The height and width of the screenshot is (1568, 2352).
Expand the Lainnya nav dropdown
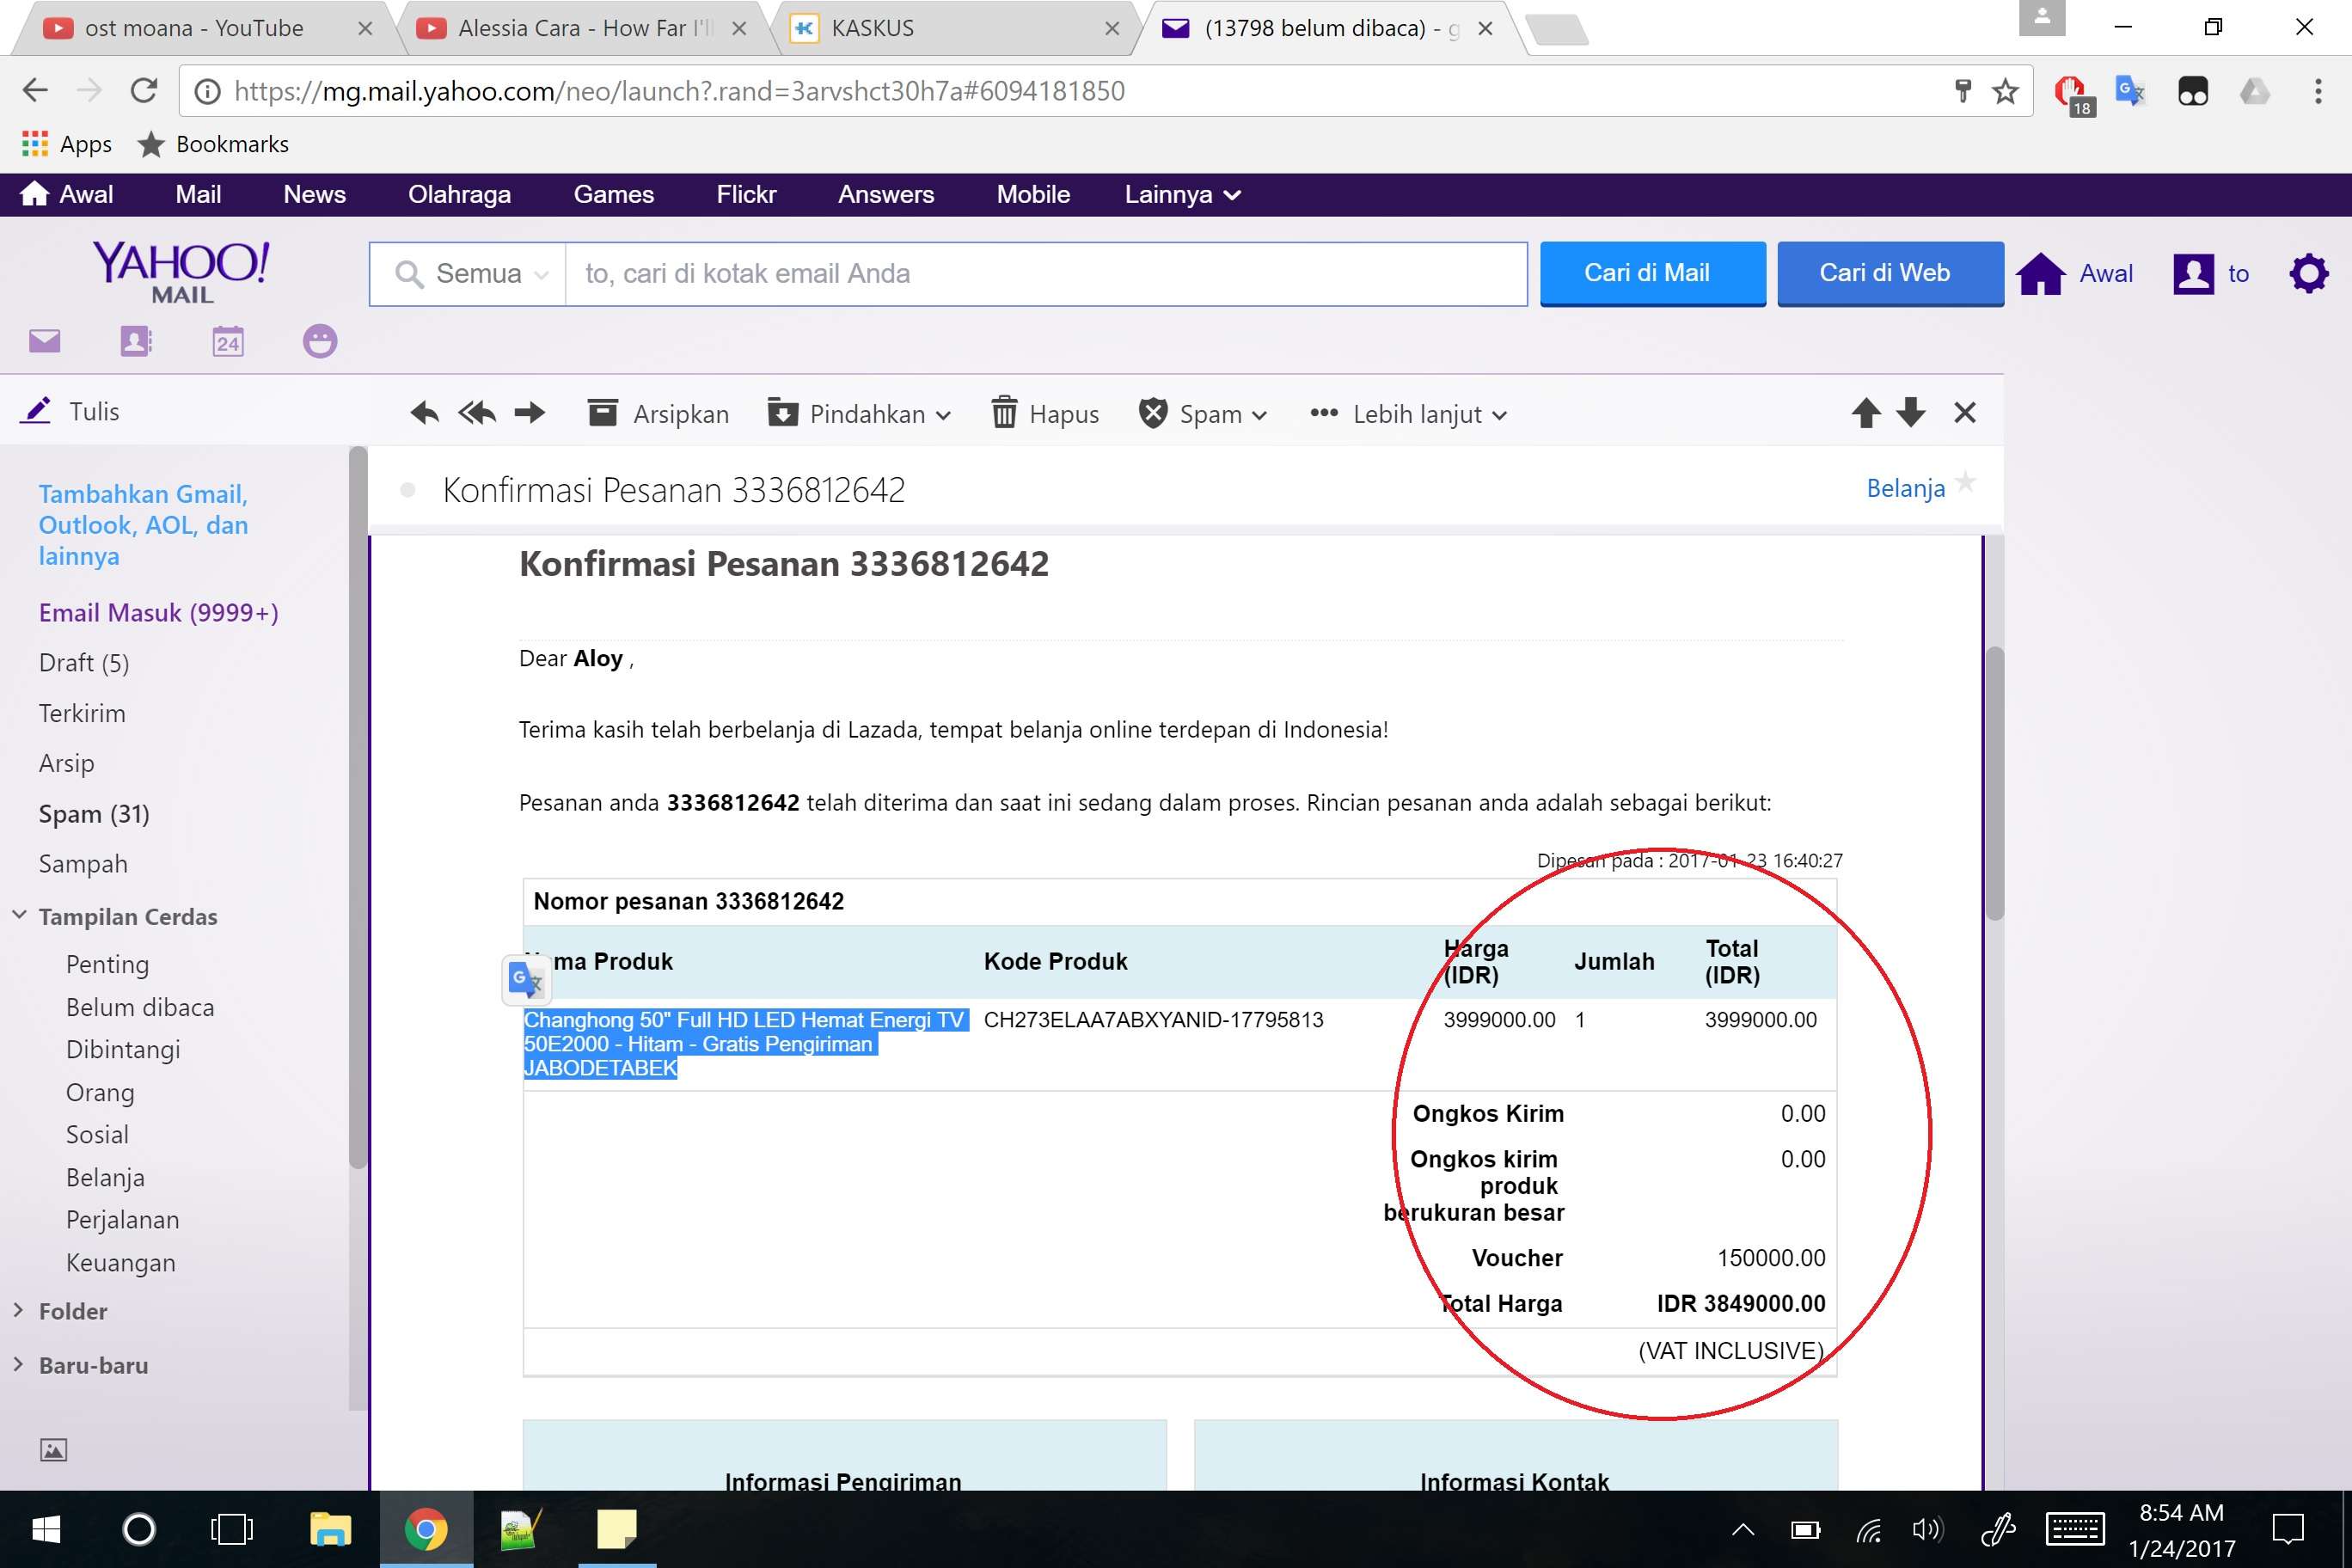coord(1182,194)
